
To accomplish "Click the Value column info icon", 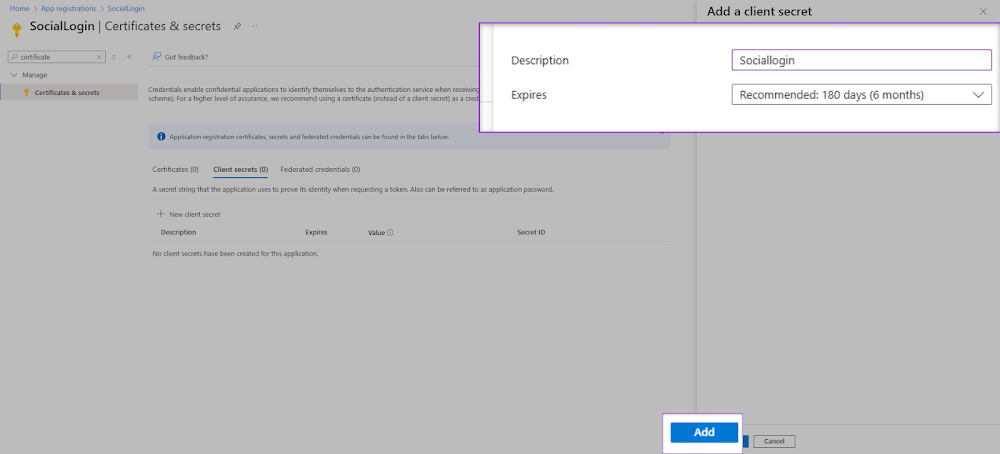I will pyautogui.click(x=390, y=232).
